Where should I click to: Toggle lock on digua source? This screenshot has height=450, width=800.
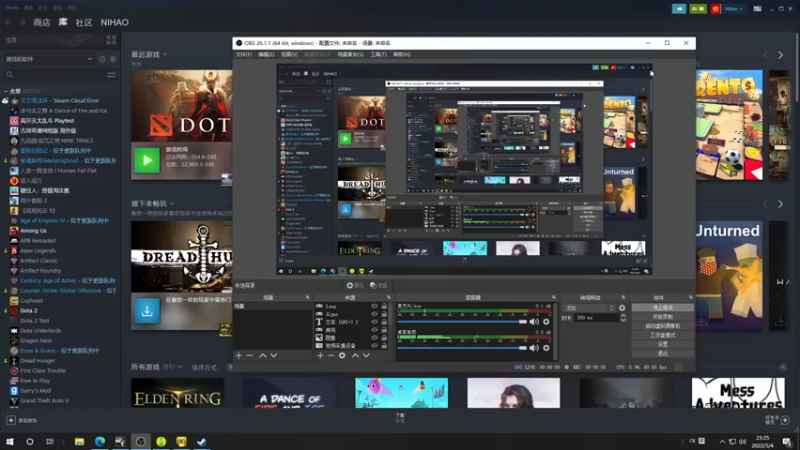tap(384, 314)
